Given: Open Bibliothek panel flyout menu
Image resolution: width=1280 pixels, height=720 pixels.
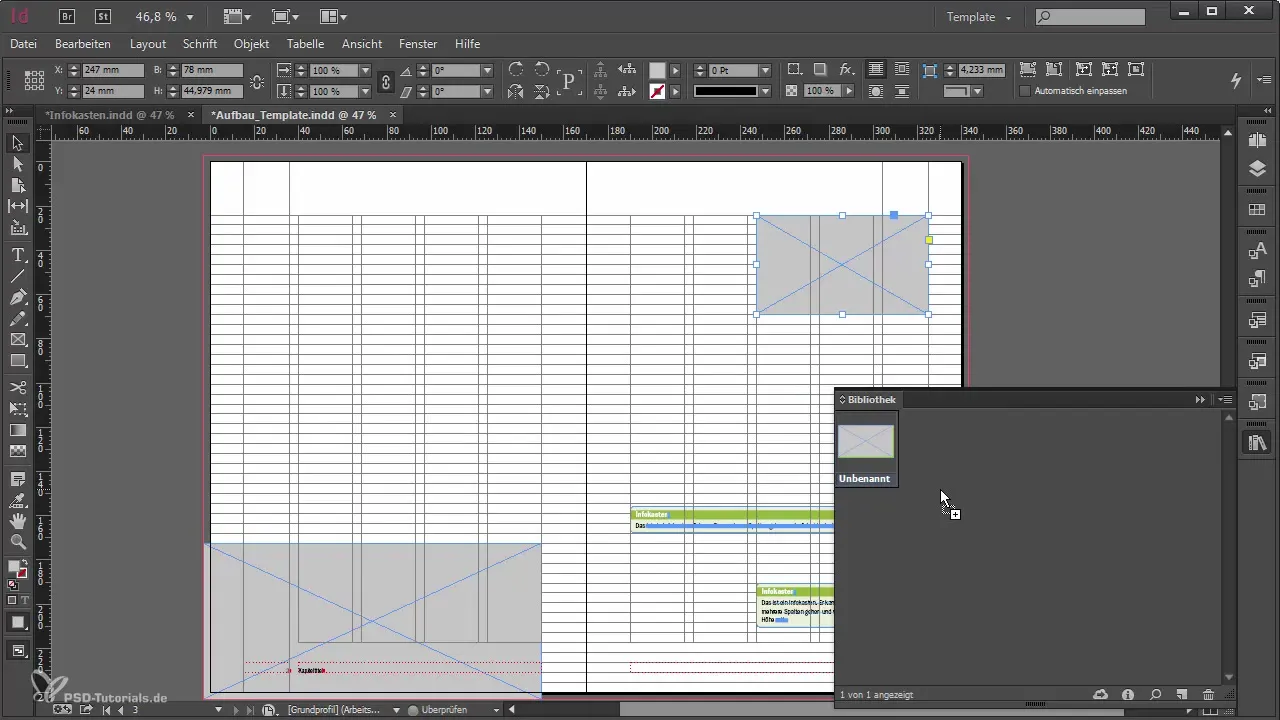Looking at the screenshot, I should coord(1226,399).
